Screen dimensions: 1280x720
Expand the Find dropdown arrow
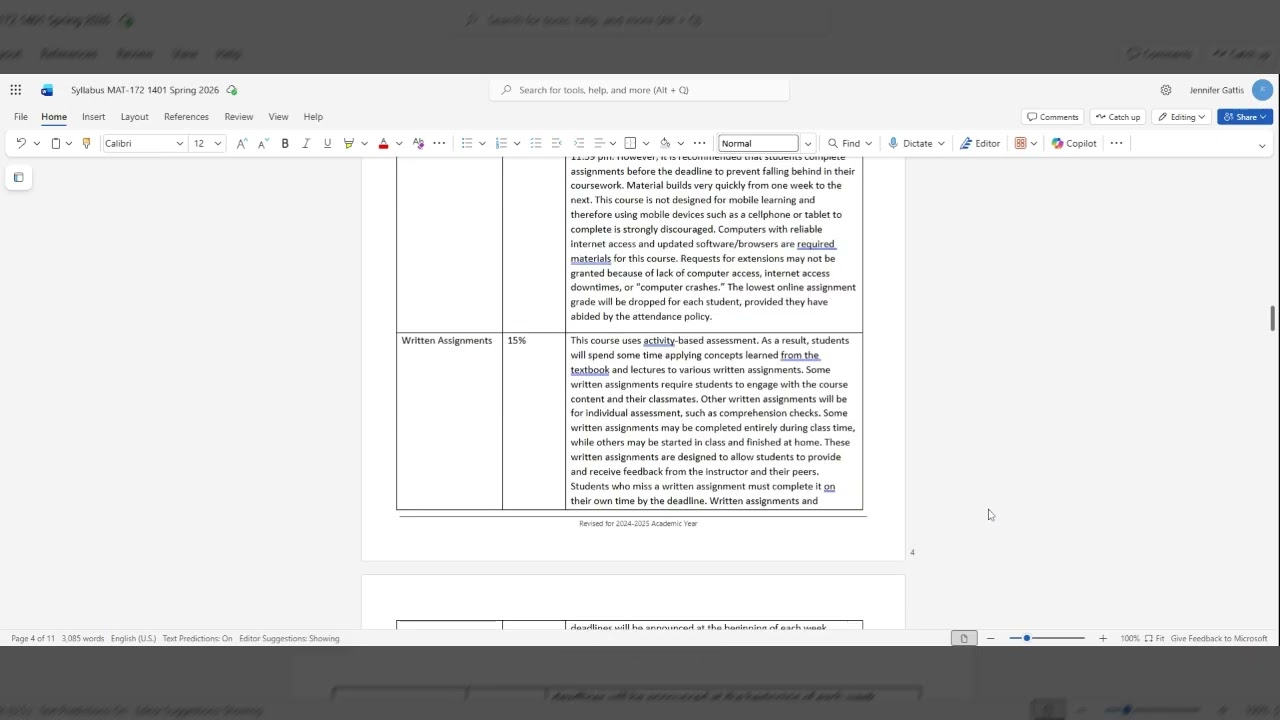(868, 143)
